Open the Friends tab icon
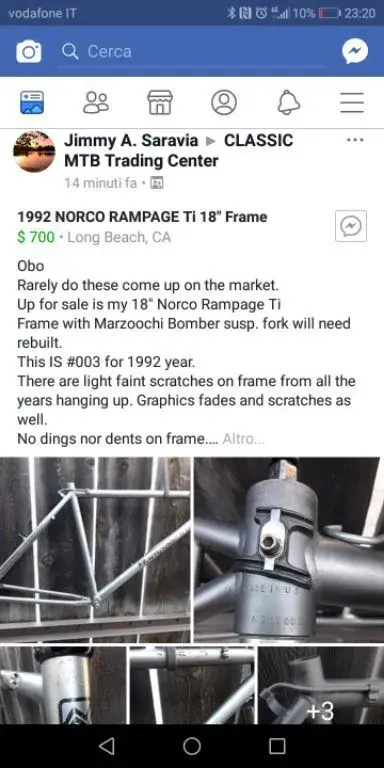 (96, 103)
